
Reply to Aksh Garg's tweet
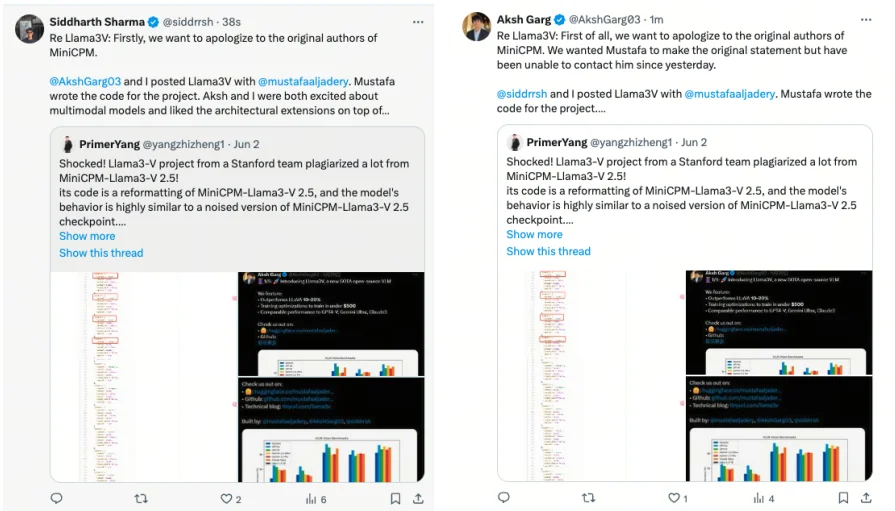click(503, 497)
